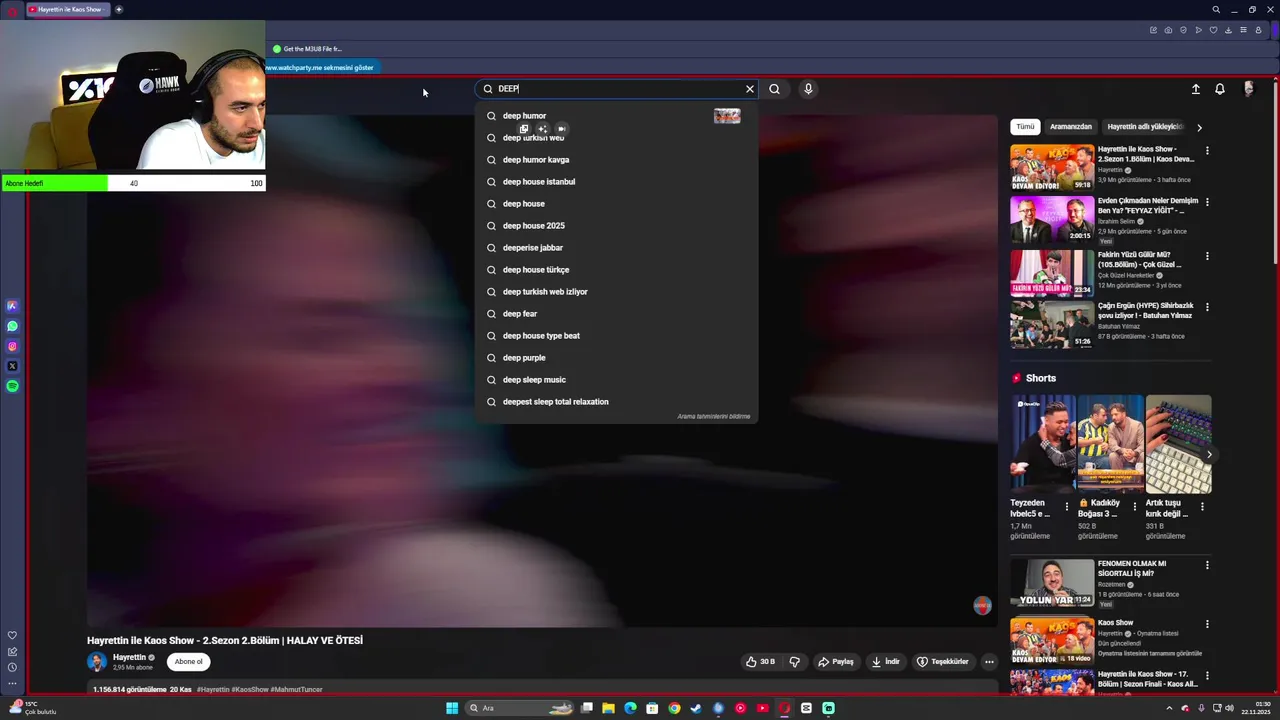The height and width of the screenshot is (720, 1280).
Task: Select the "Hayrettin adlı yükleyici" chip
Action: coord(1145,127)
